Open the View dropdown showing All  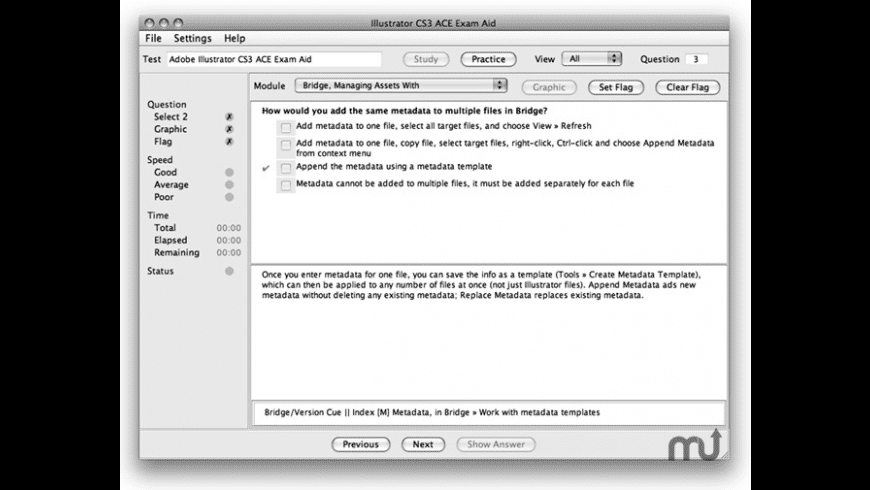pyautogui.click(x=591, y=58)
